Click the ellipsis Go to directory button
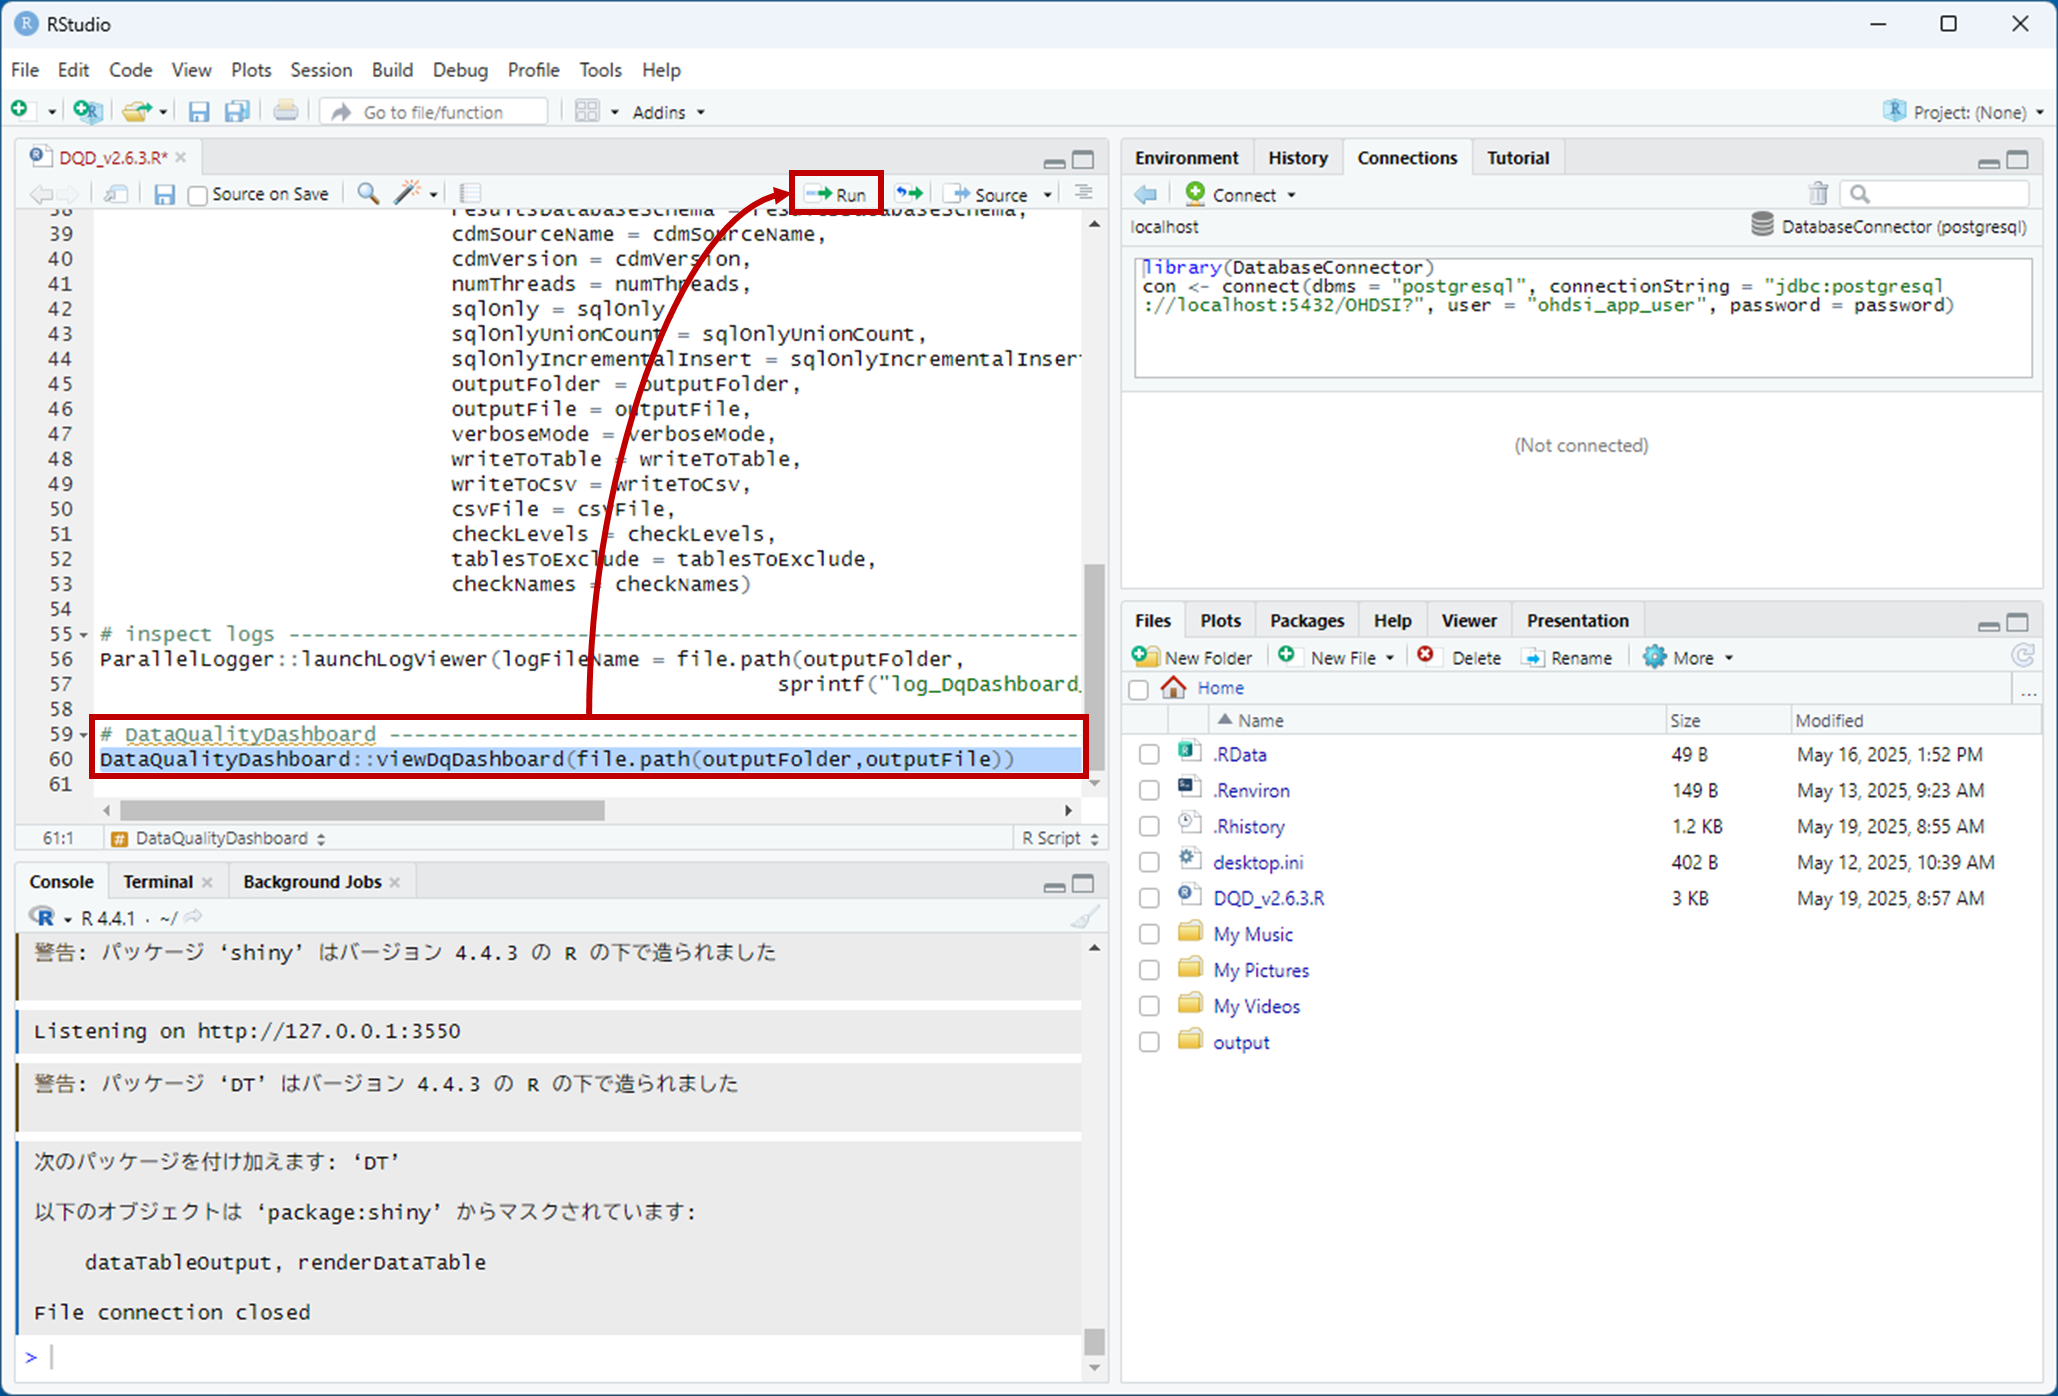 [2028, 690]
